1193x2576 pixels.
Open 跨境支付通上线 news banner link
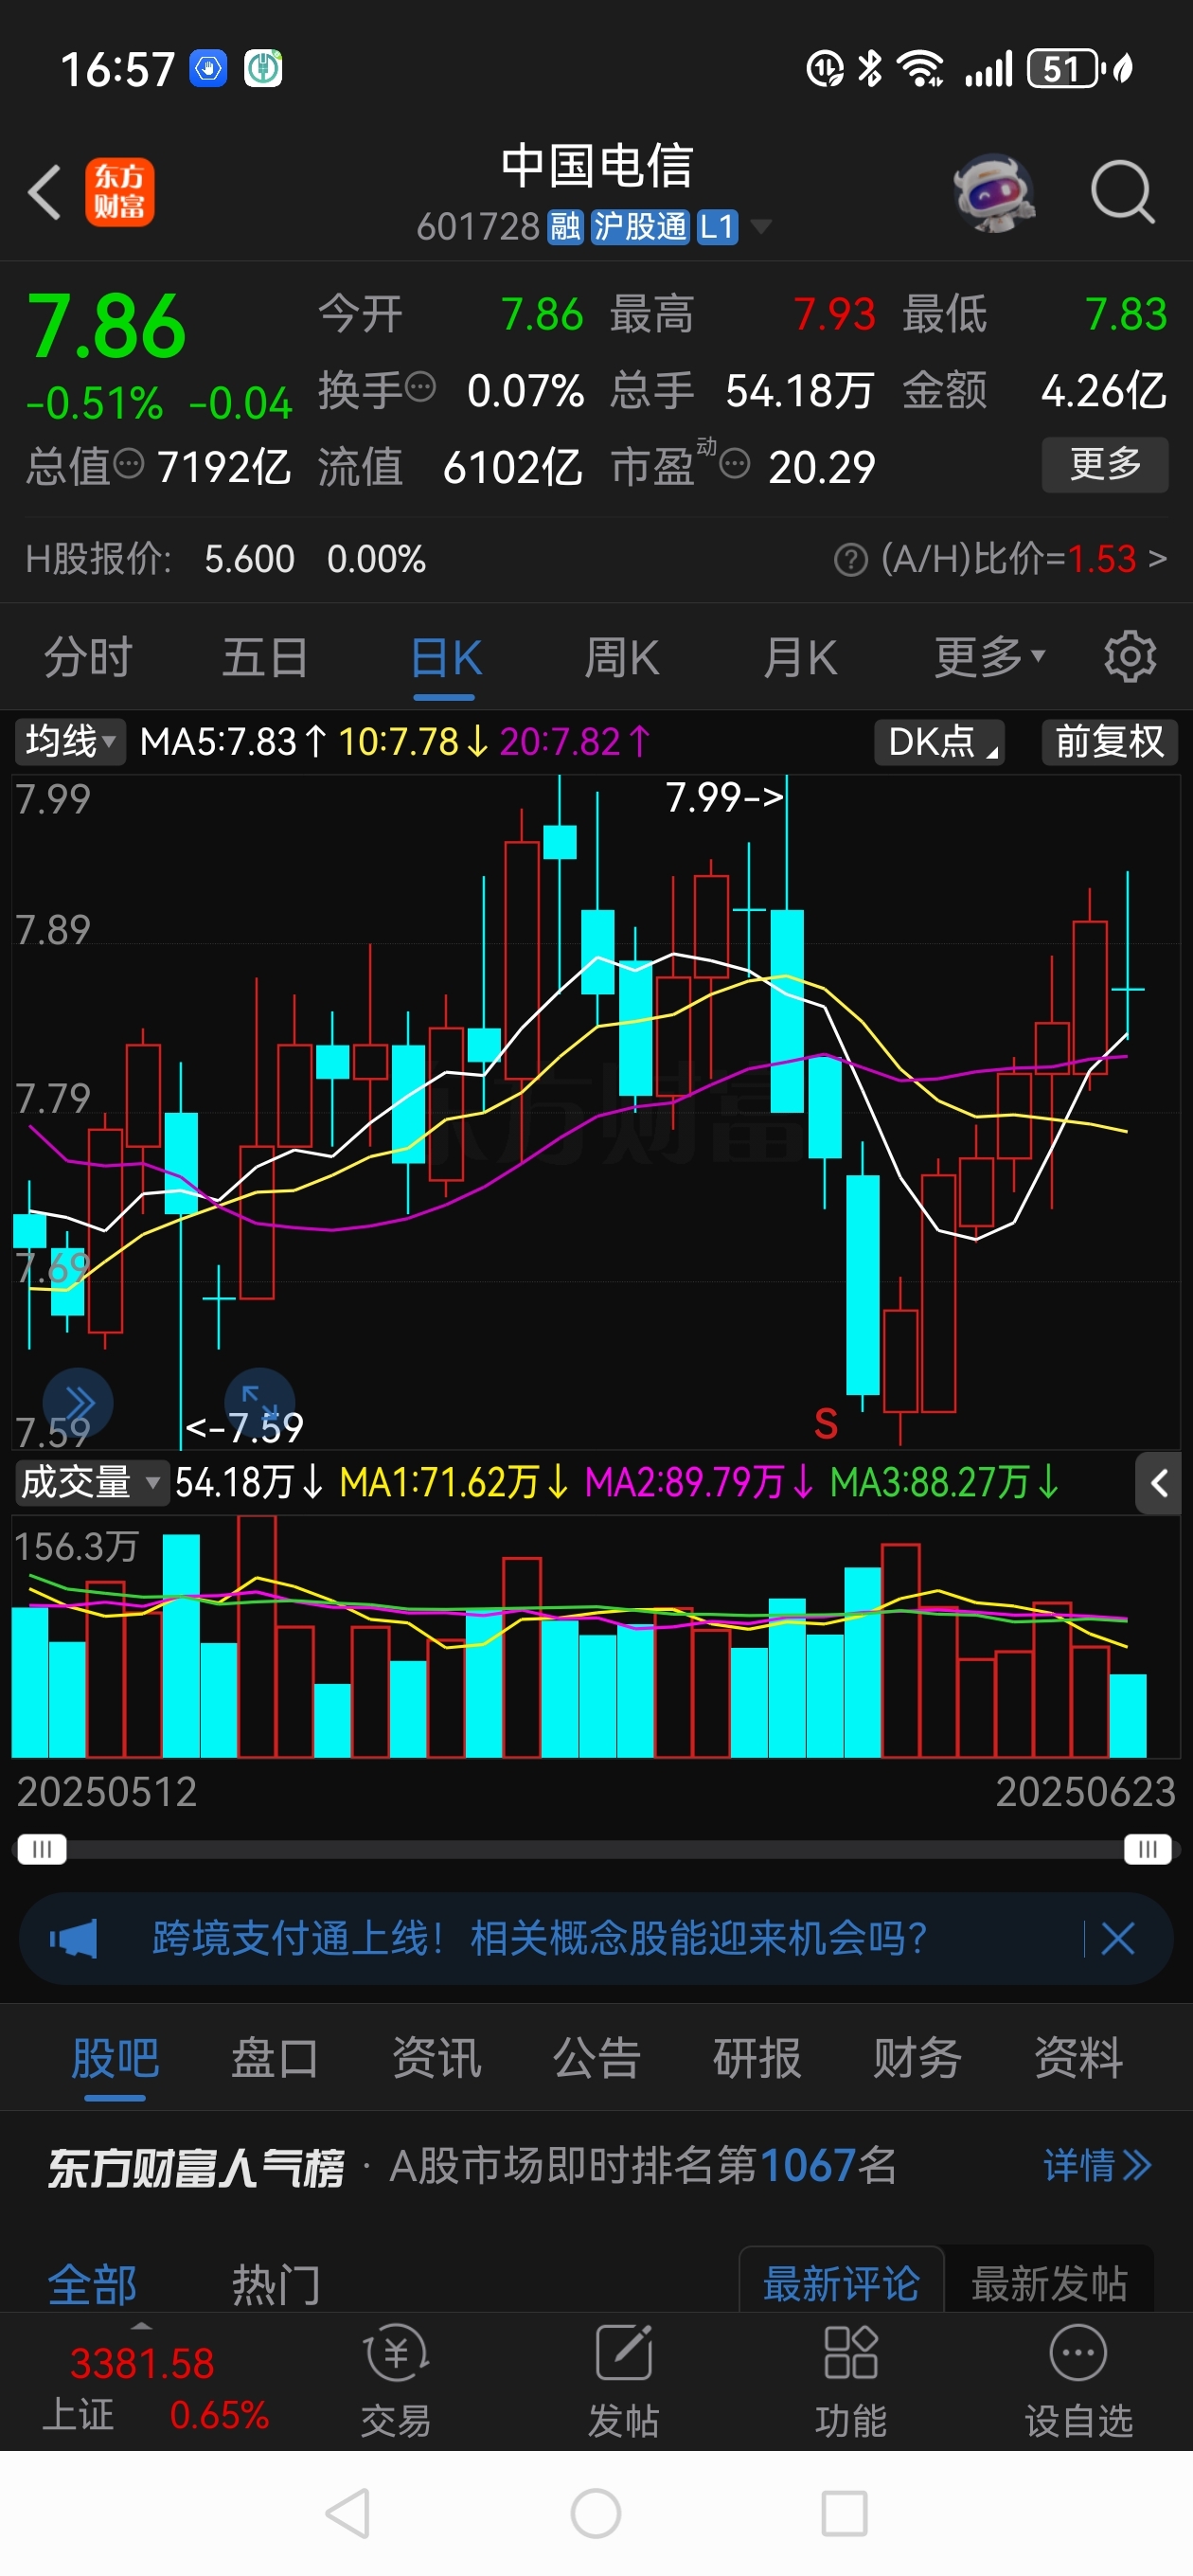pos(540,1939)
